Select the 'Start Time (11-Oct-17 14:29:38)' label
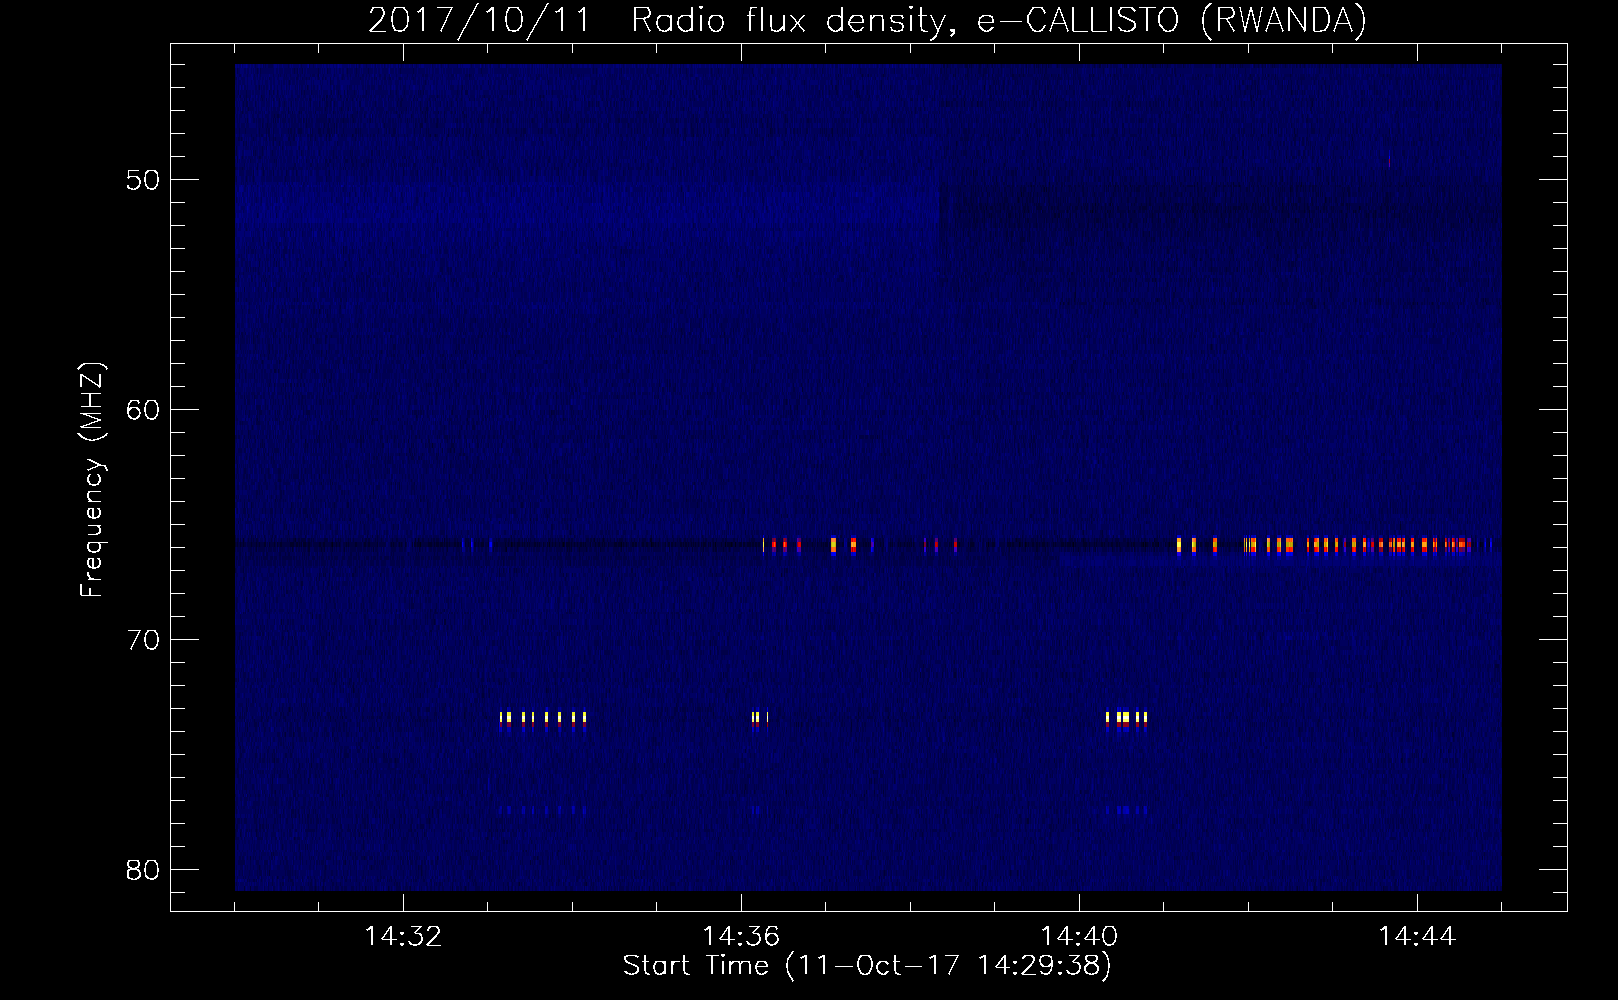This screenshot has height=1000, width=1618. click(867, 966)
